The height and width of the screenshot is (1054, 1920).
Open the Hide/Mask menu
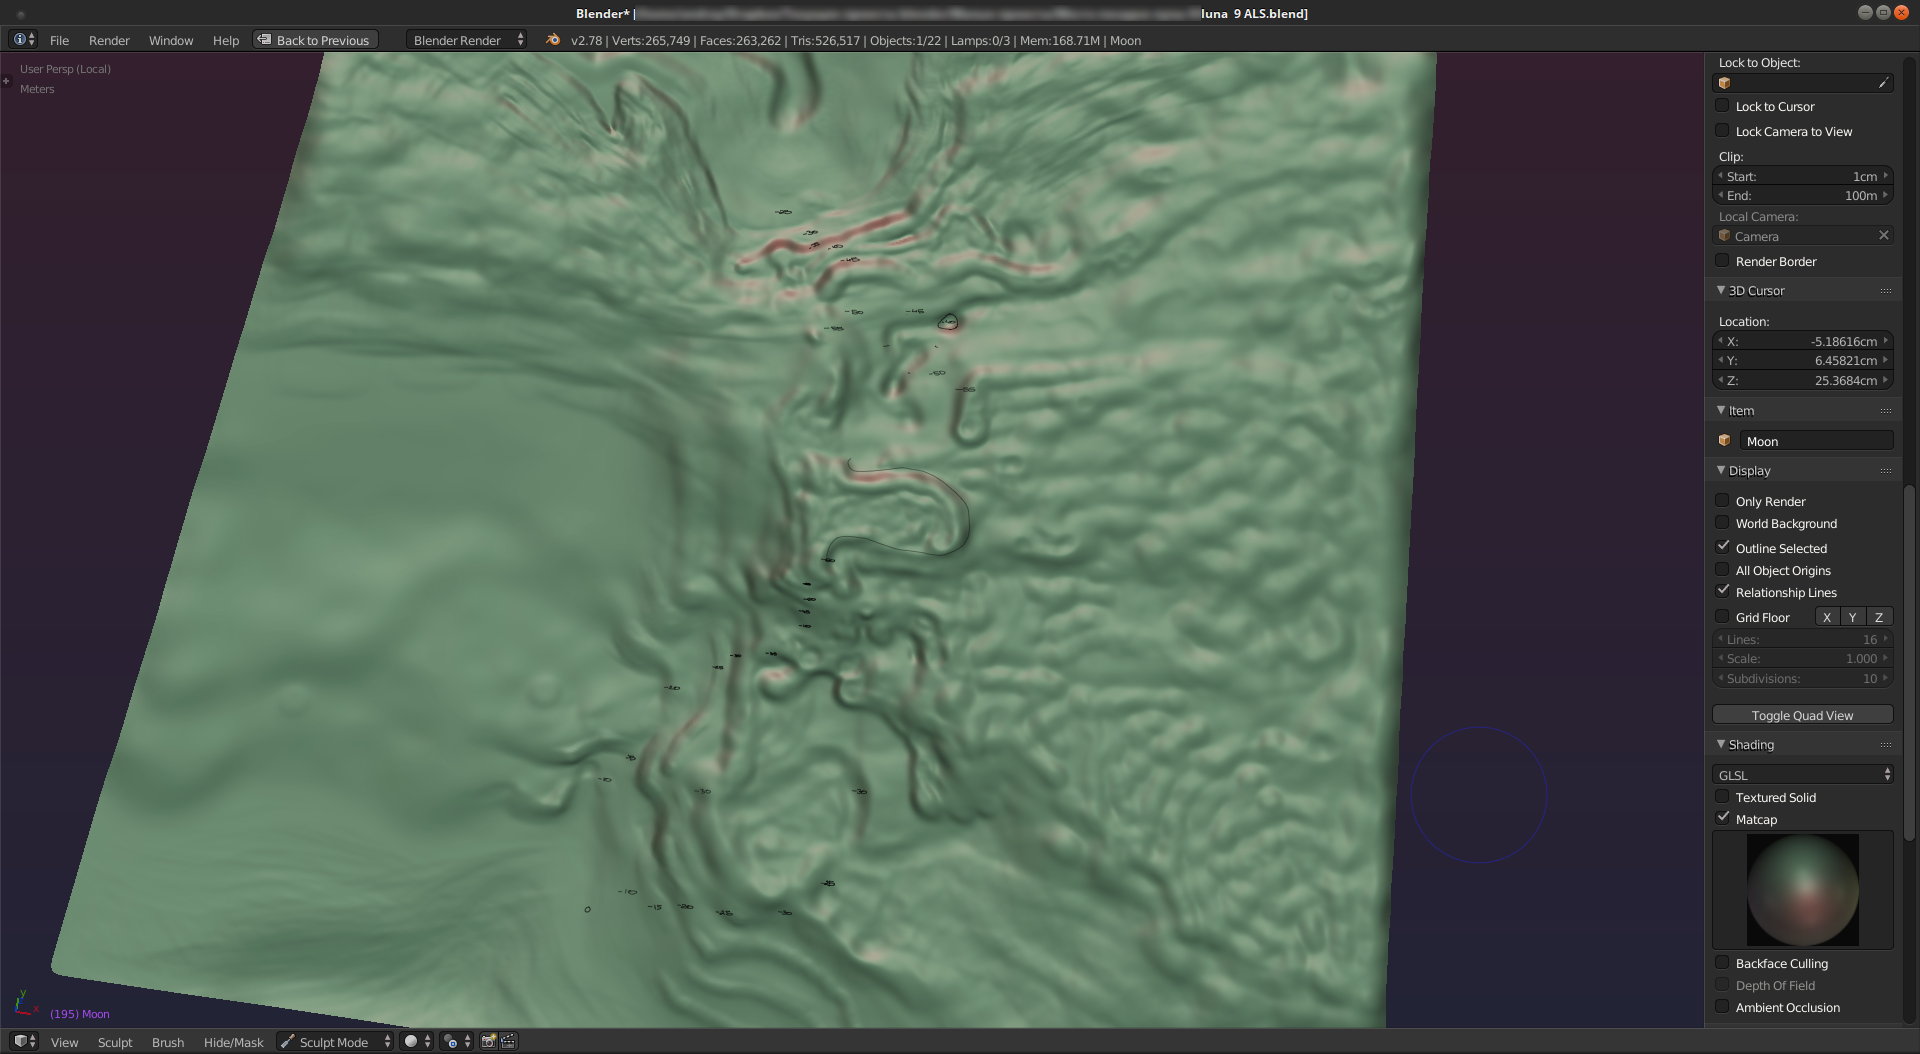[x=233, y=1042]
